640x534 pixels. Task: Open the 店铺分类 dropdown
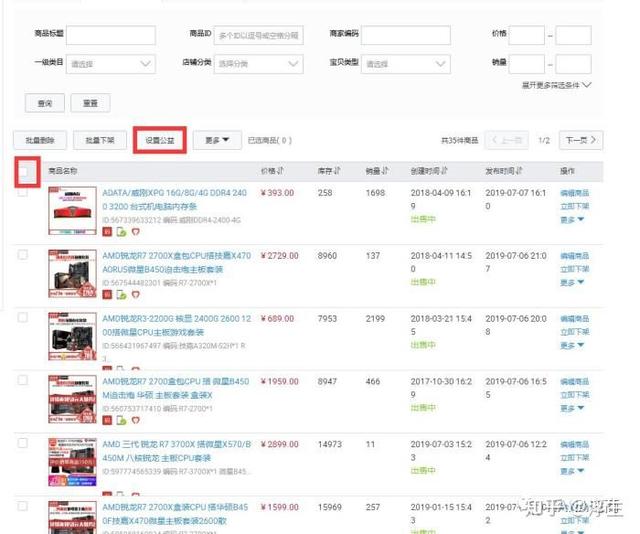click(x=258, y=64)
